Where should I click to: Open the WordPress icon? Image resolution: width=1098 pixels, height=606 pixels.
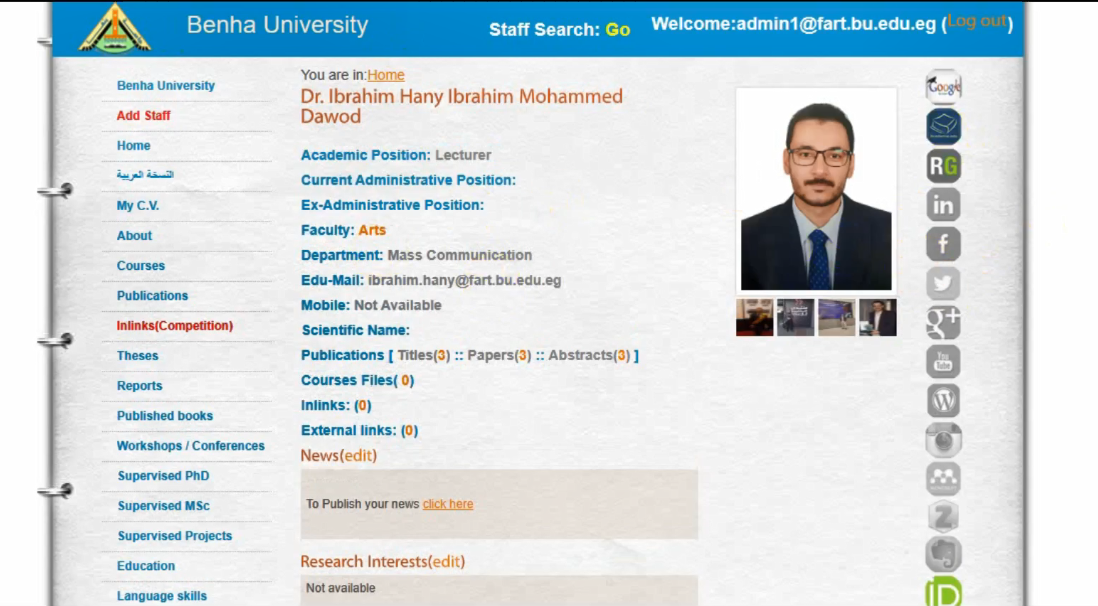[943, 401]
